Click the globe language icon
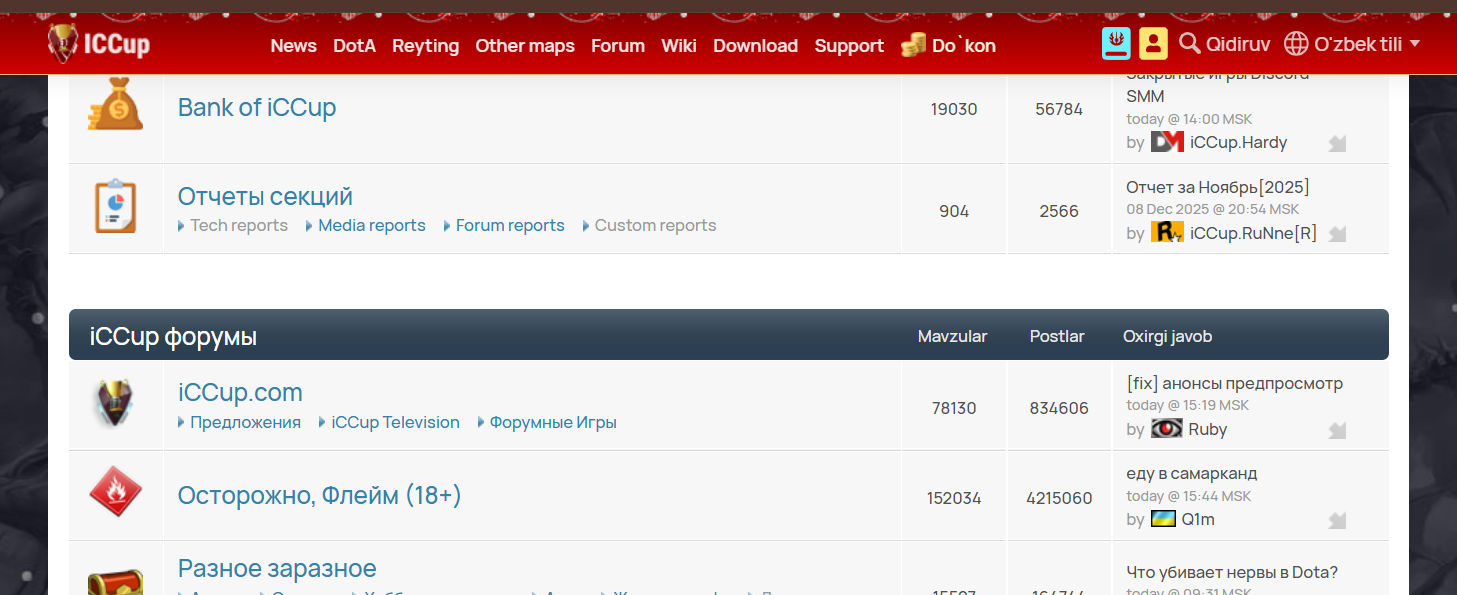Image resolution: width=1457 pixels, height=595 pixels. (x=1296, y=43)
